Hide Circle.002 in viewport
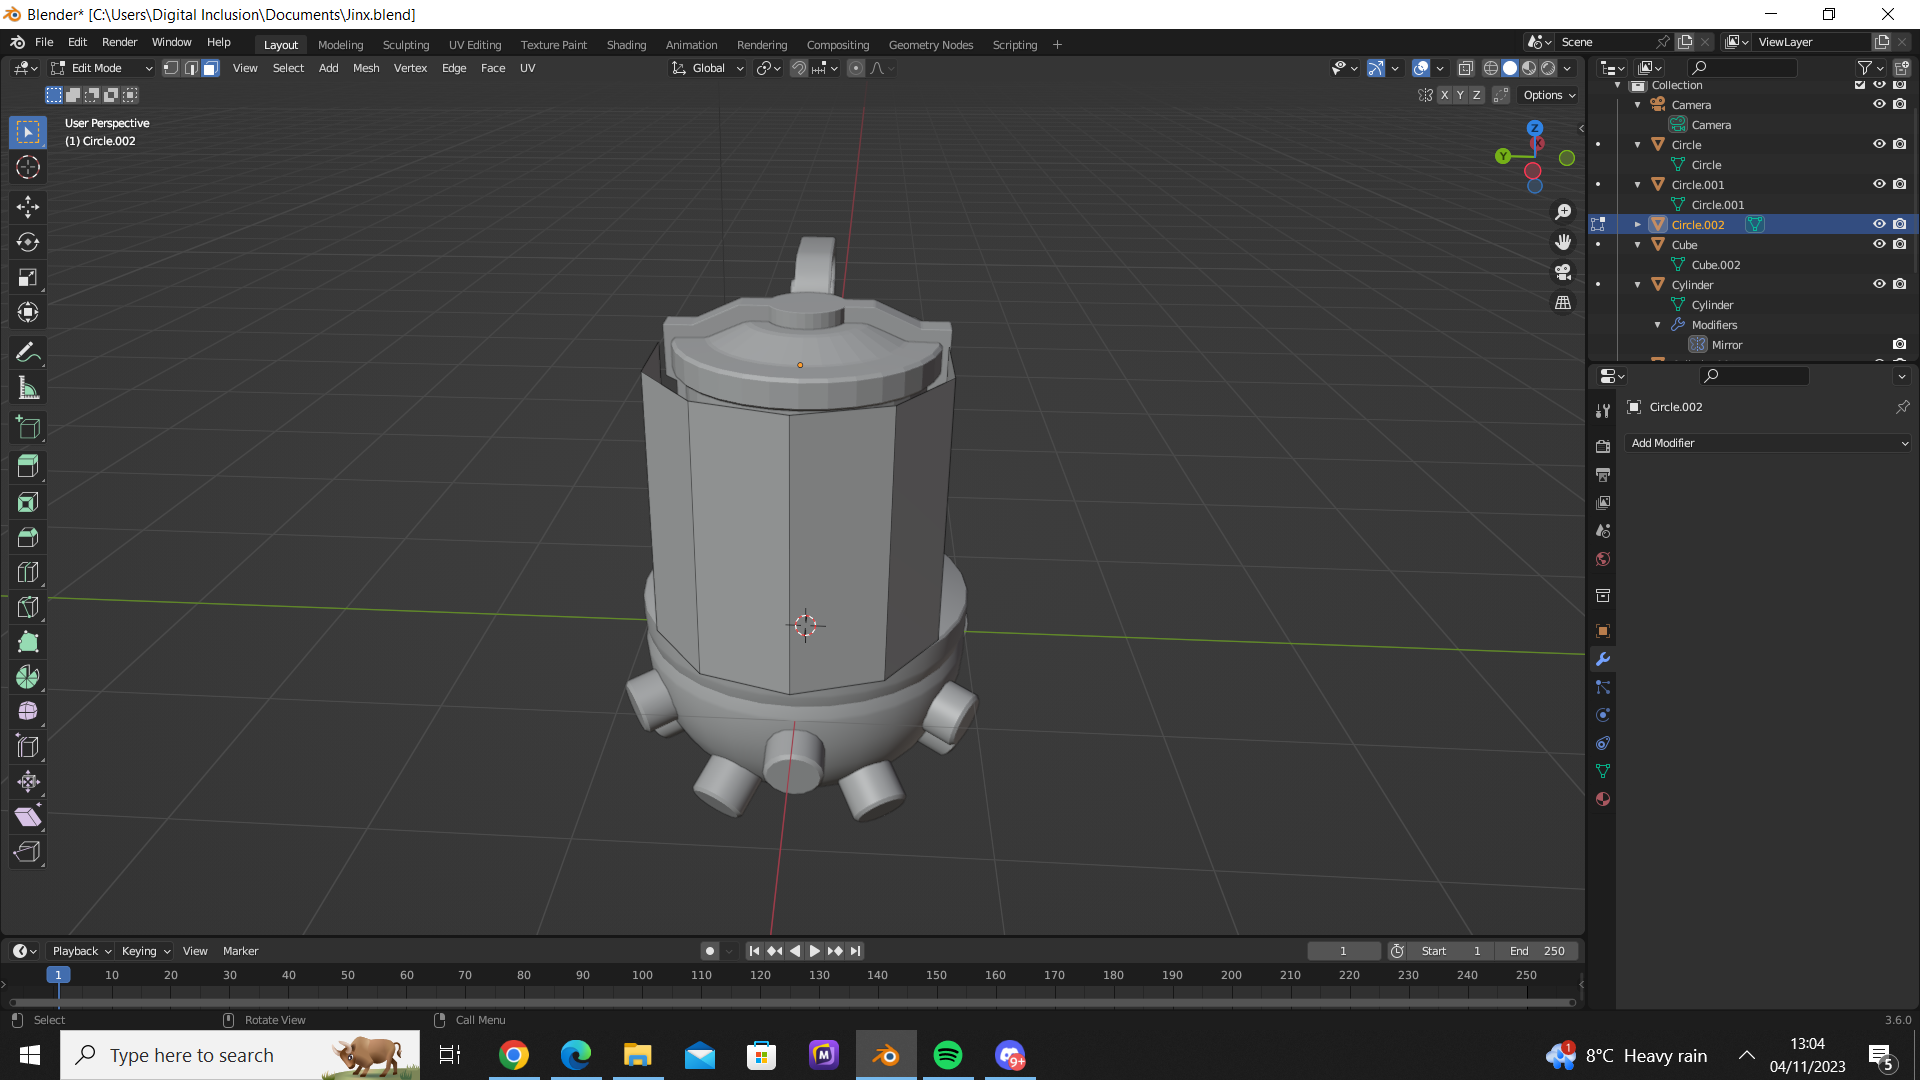Image resolution: width=1920 pixels, height=1080 pixels. pyautogui.click(x=1879, y=224)
